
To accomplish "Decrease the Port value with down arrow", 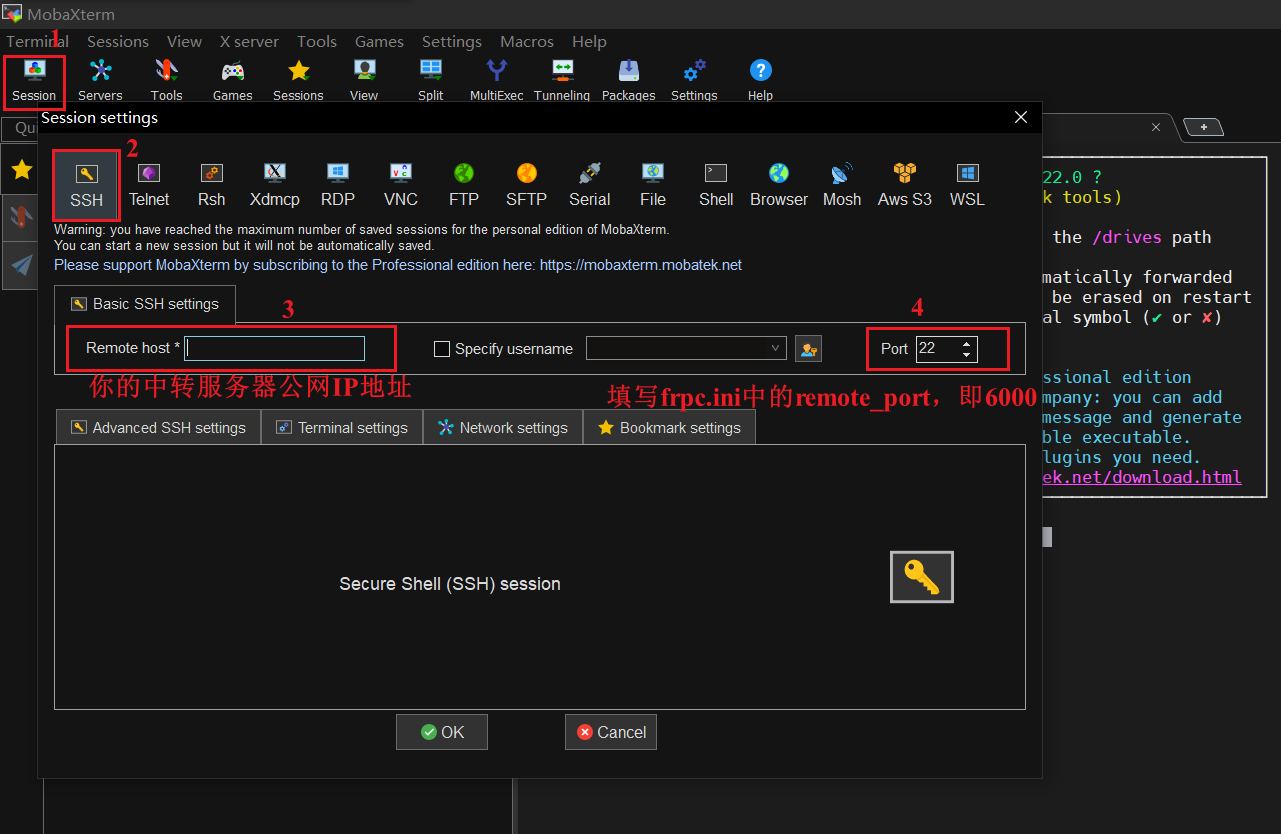I will pyautogui.click(x=966, y=355).
